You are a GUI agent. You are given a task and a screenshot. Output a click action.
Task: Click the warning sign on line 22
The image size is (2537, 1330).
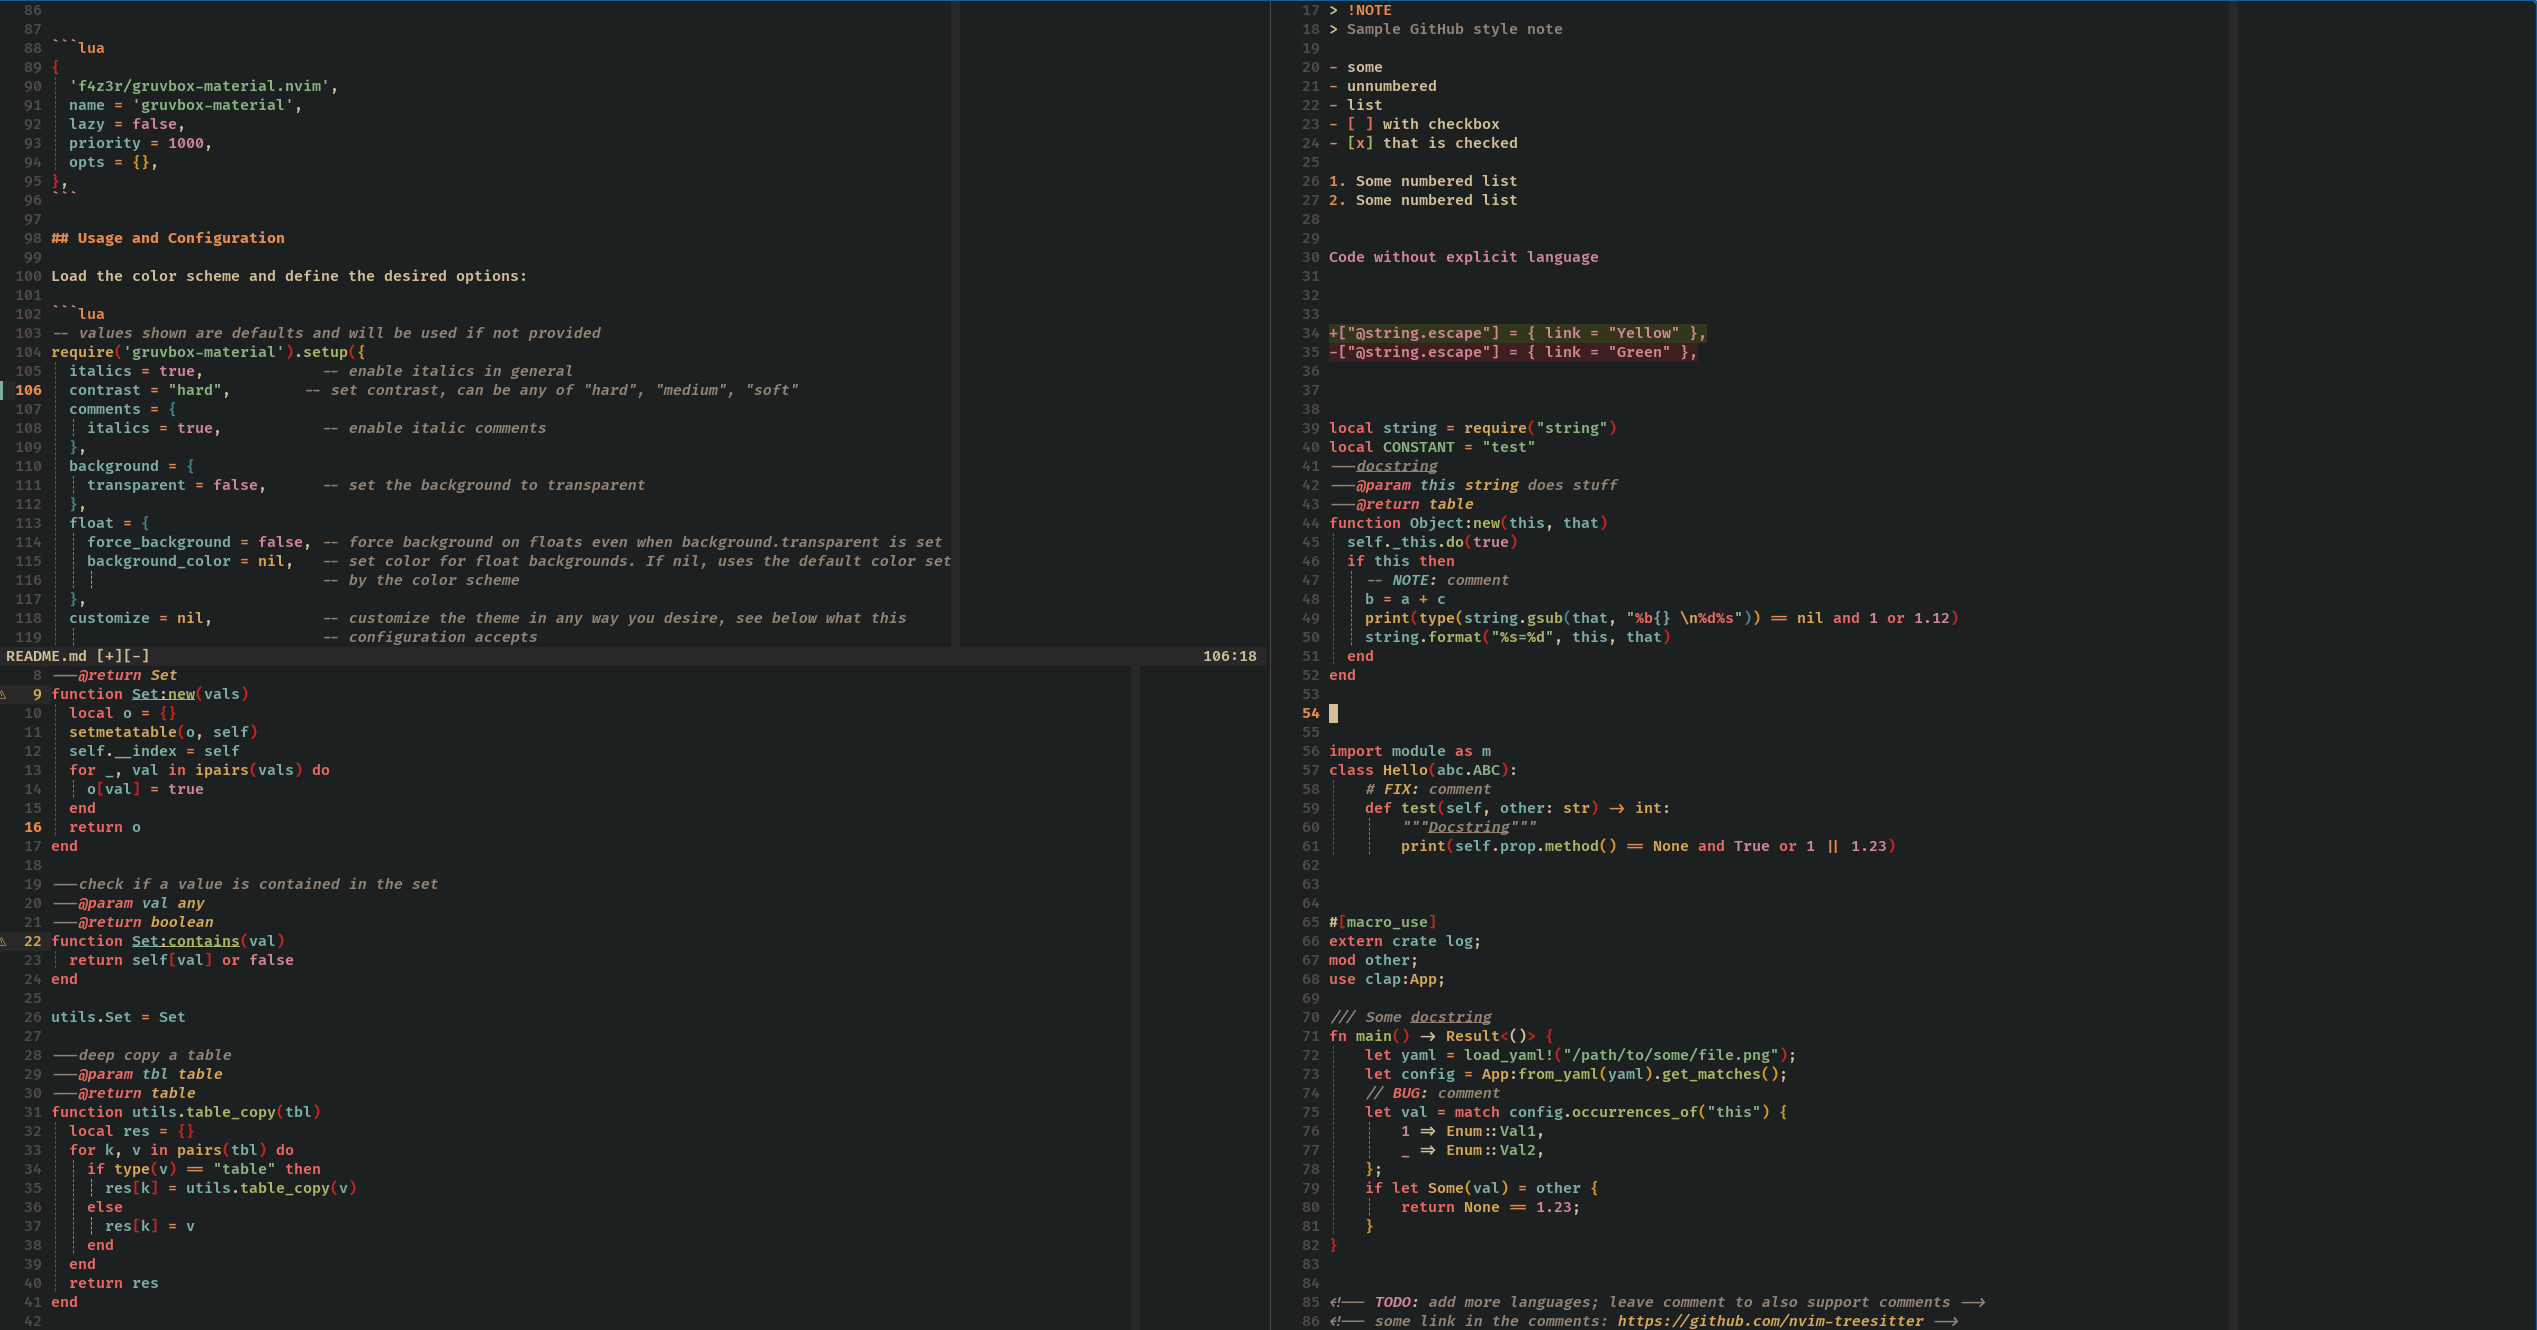tap(4, 941)
